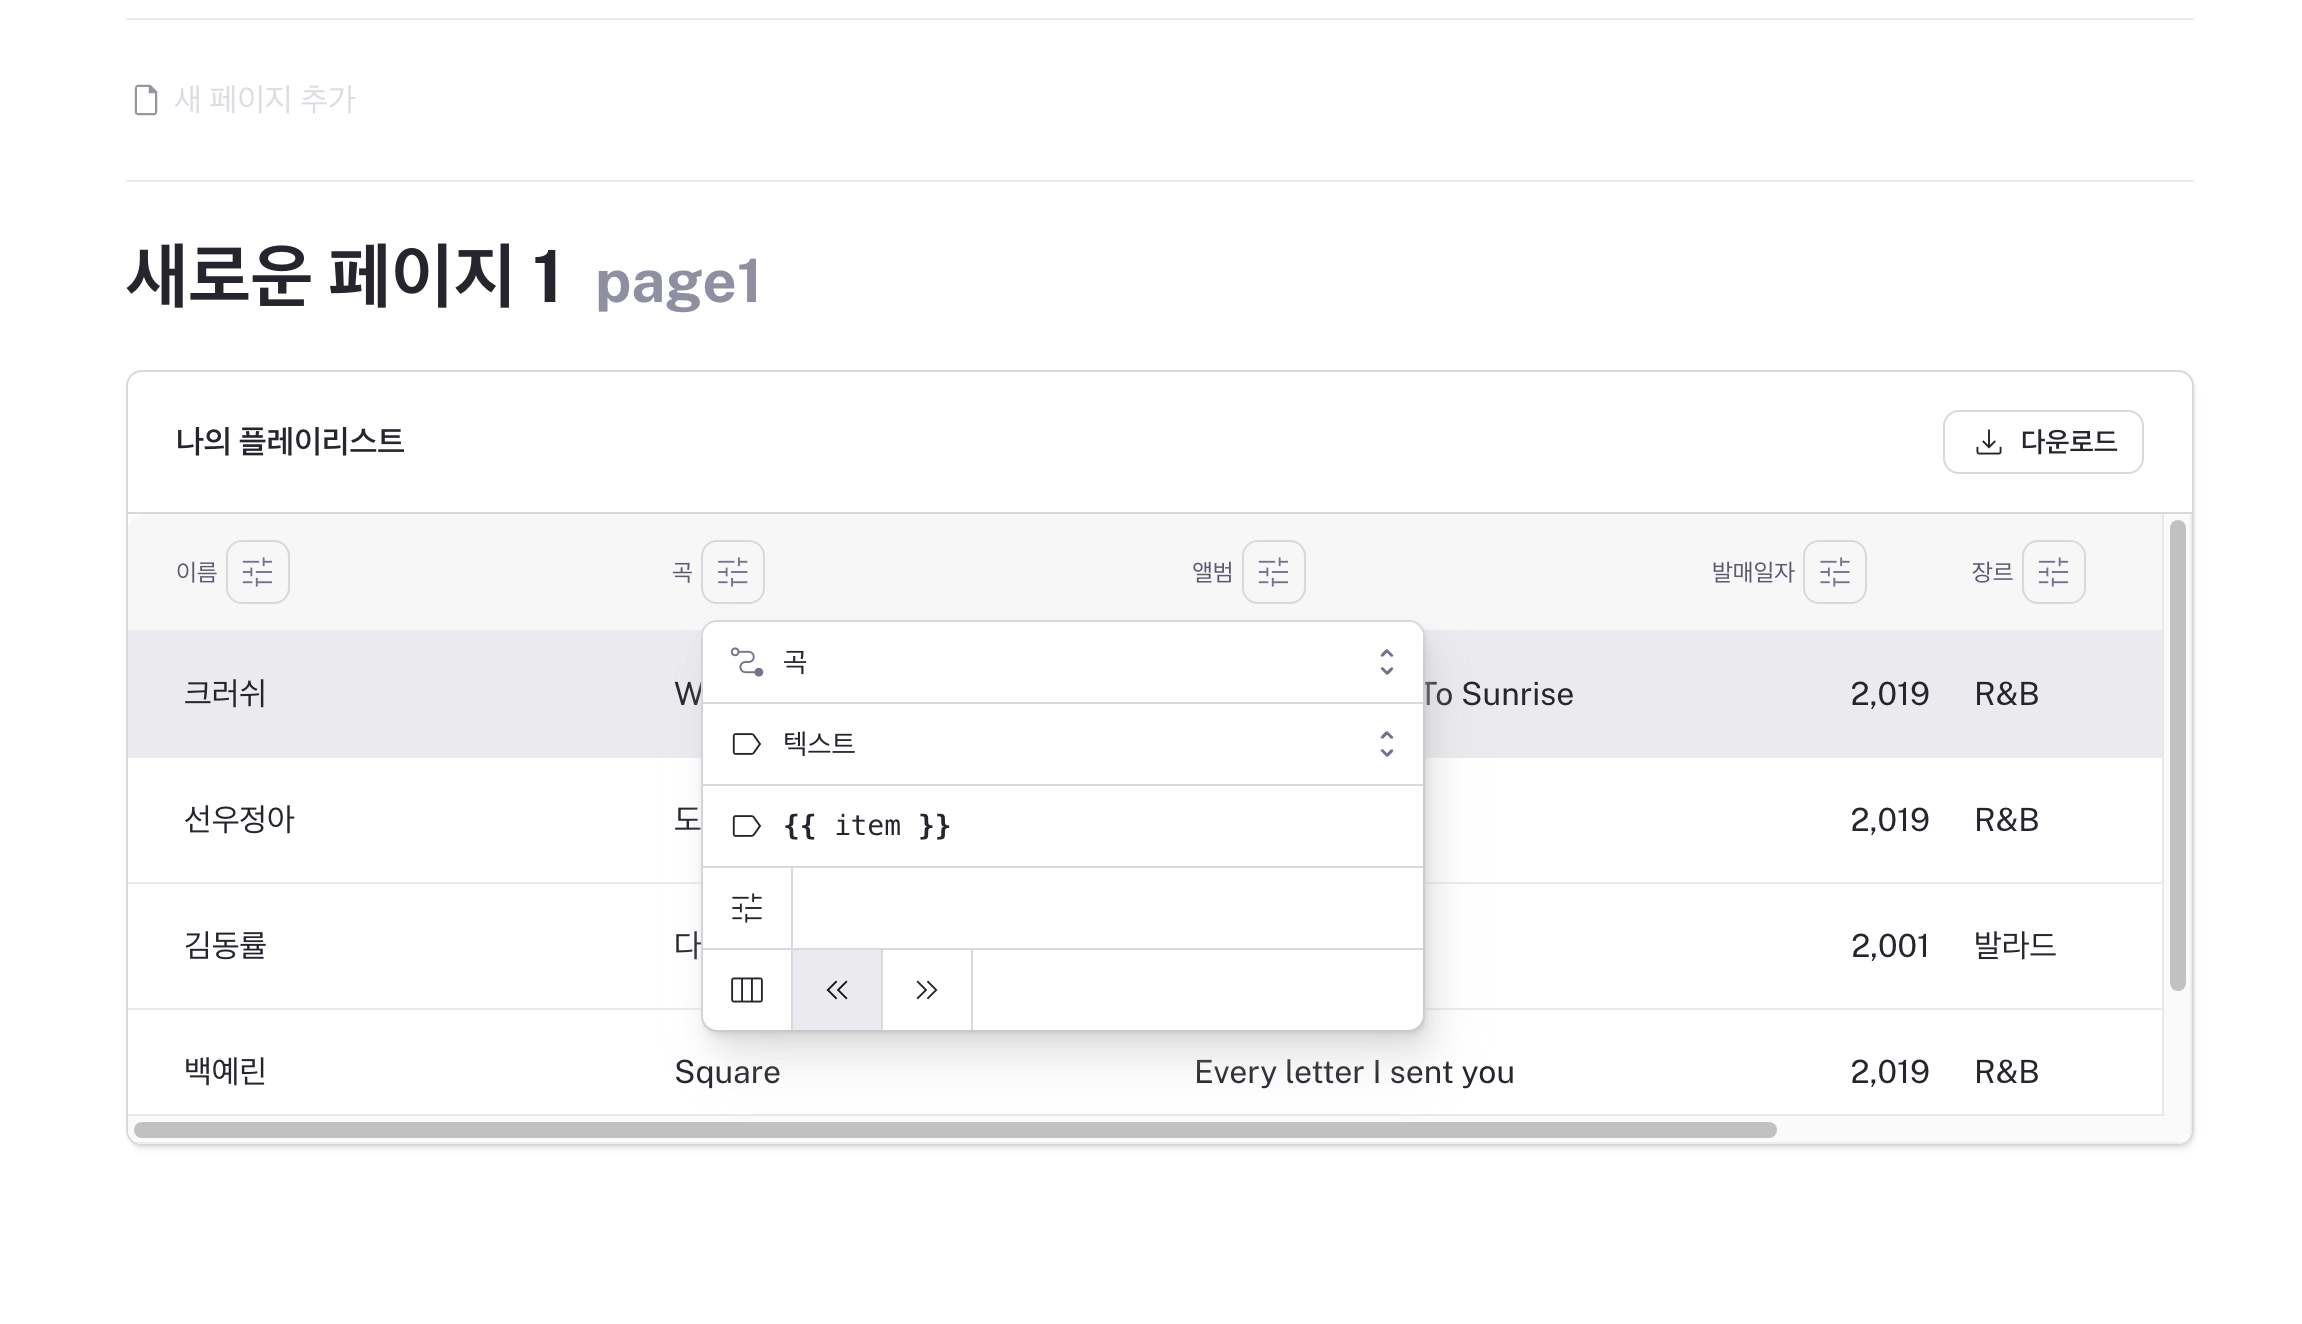This screenshot has width=2302, height=1324.
Task: Open settings for the 발매일자 column
Action: pos(1835,572)
